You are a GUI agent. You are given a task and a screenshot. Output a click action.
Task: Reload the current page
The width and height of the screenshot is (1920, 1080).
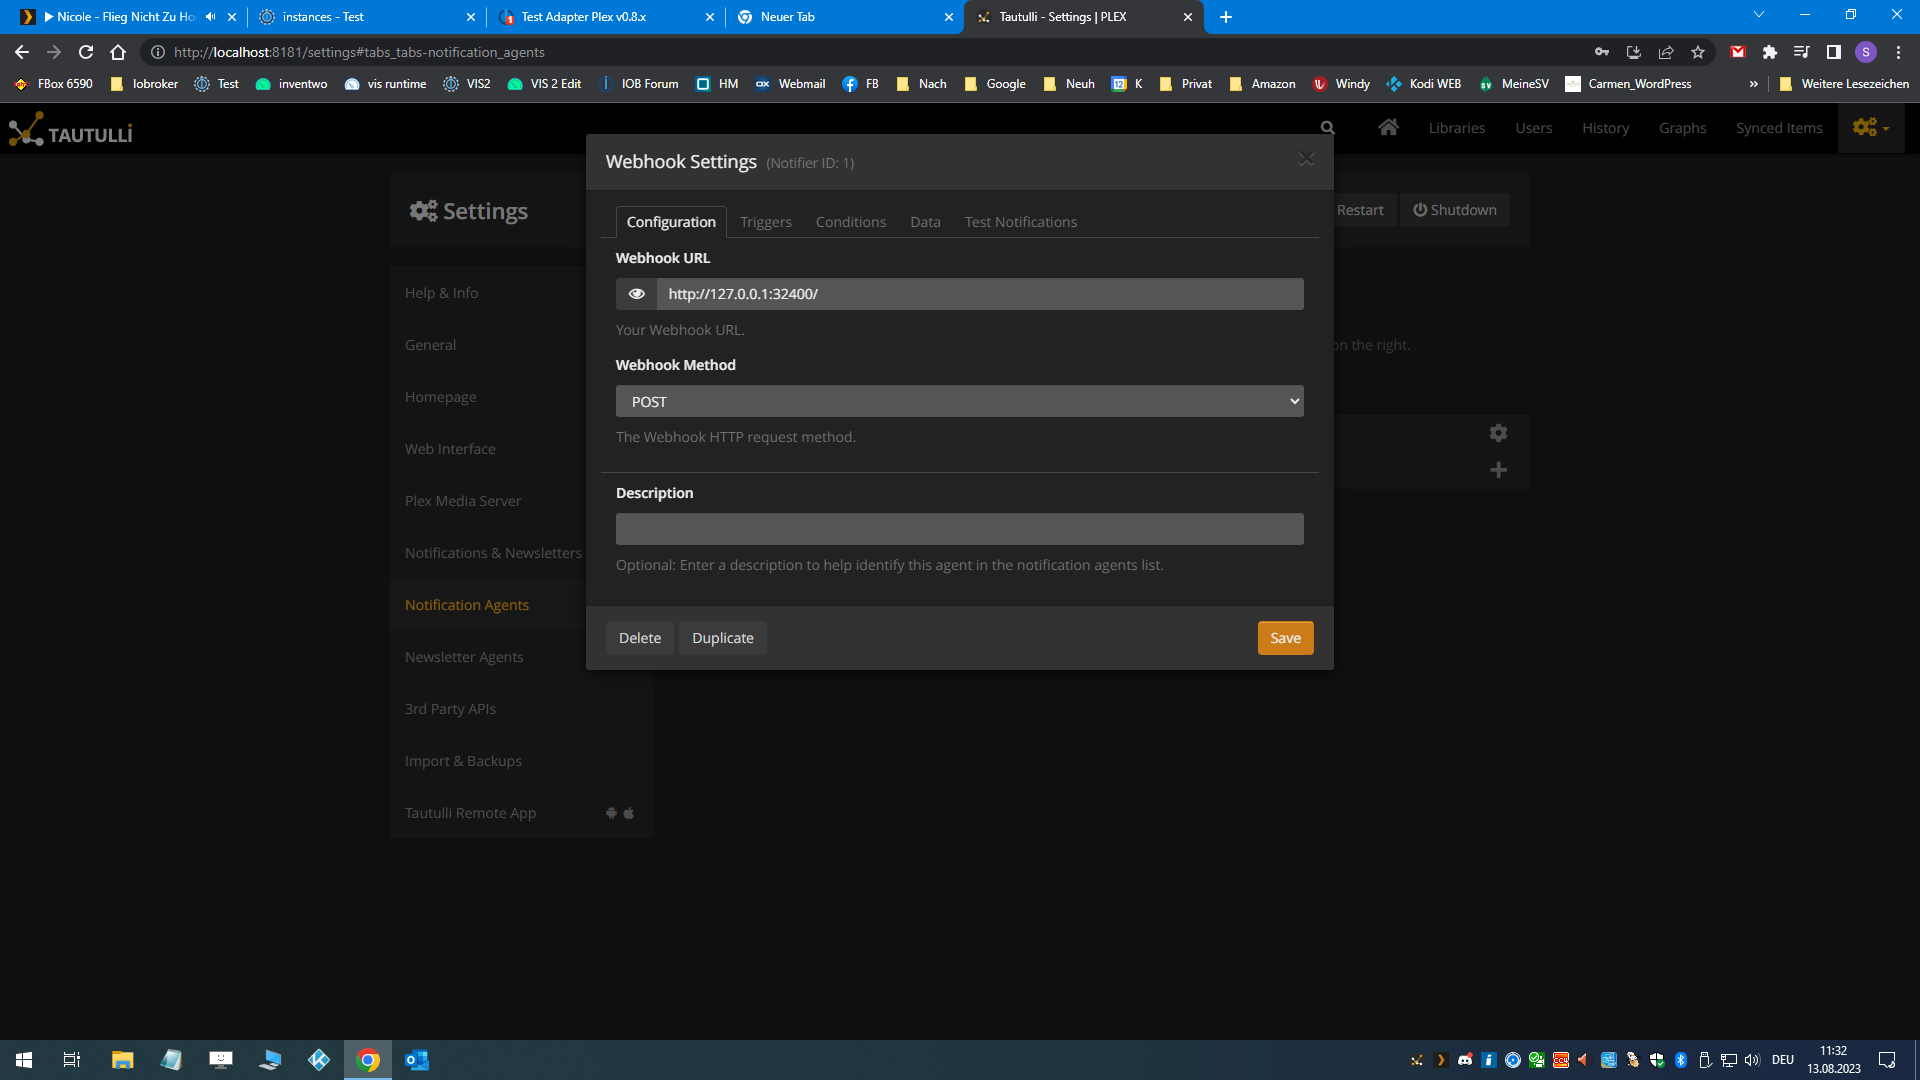tap(86, 52)
